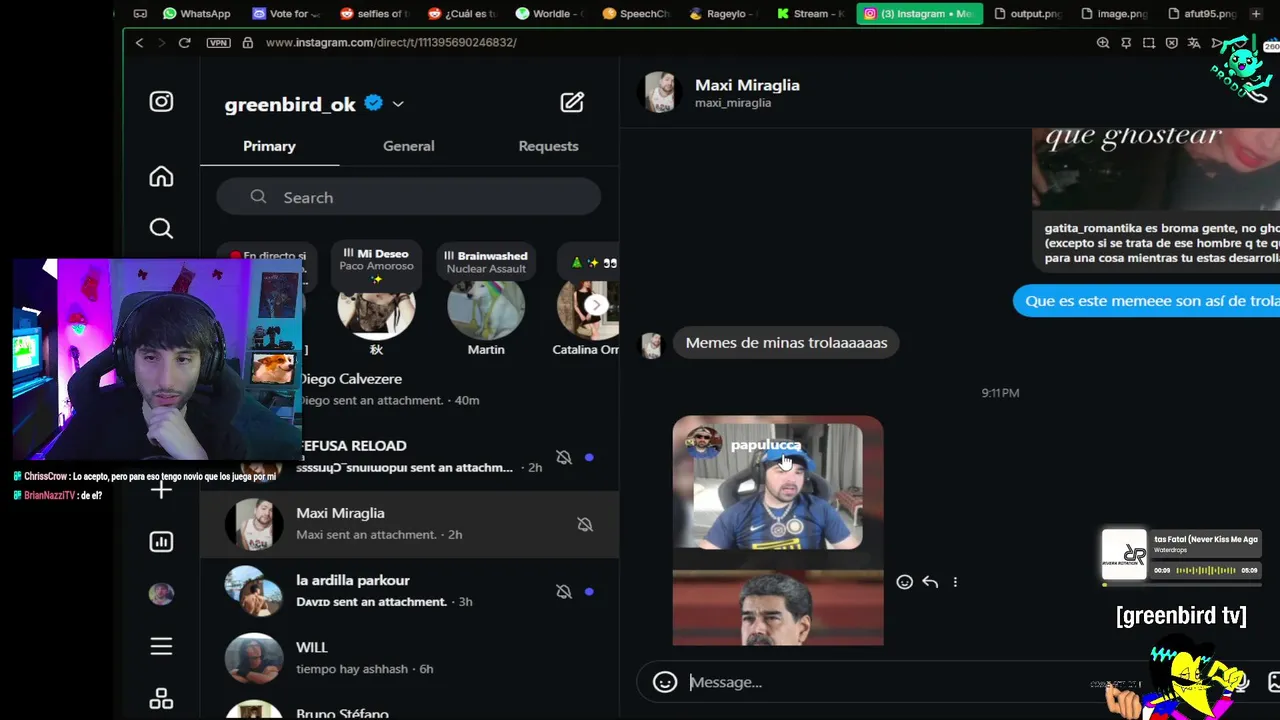Toggle mute bell on Maxi Miraglia chat
Screen dimensions: 1280x720
pos(585,524)
